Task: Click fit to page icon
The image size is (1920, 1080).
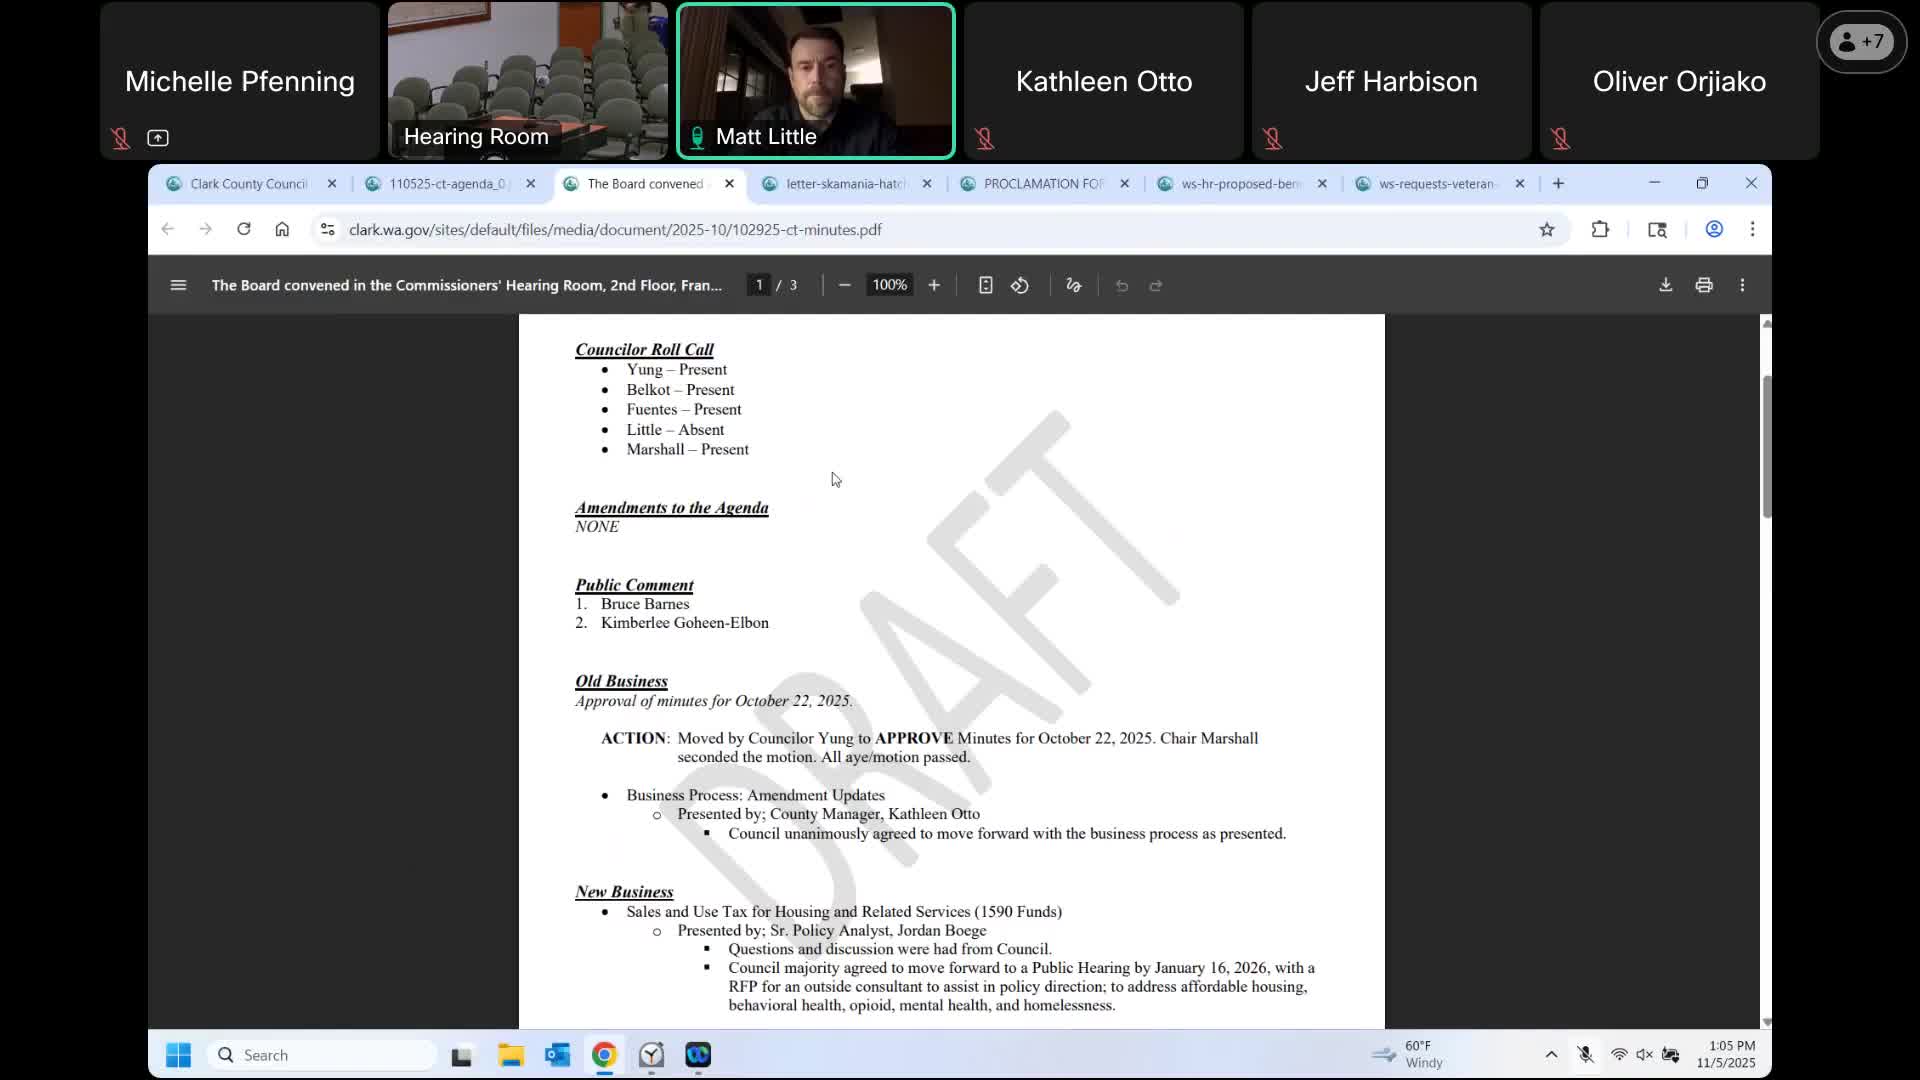Action: (985, 285)
